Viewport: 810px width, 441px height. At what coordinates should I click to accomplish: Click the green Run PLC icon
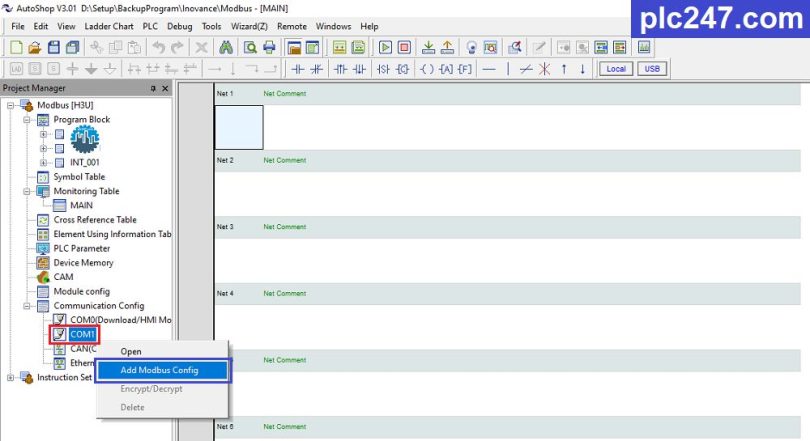tap(385, 48)
